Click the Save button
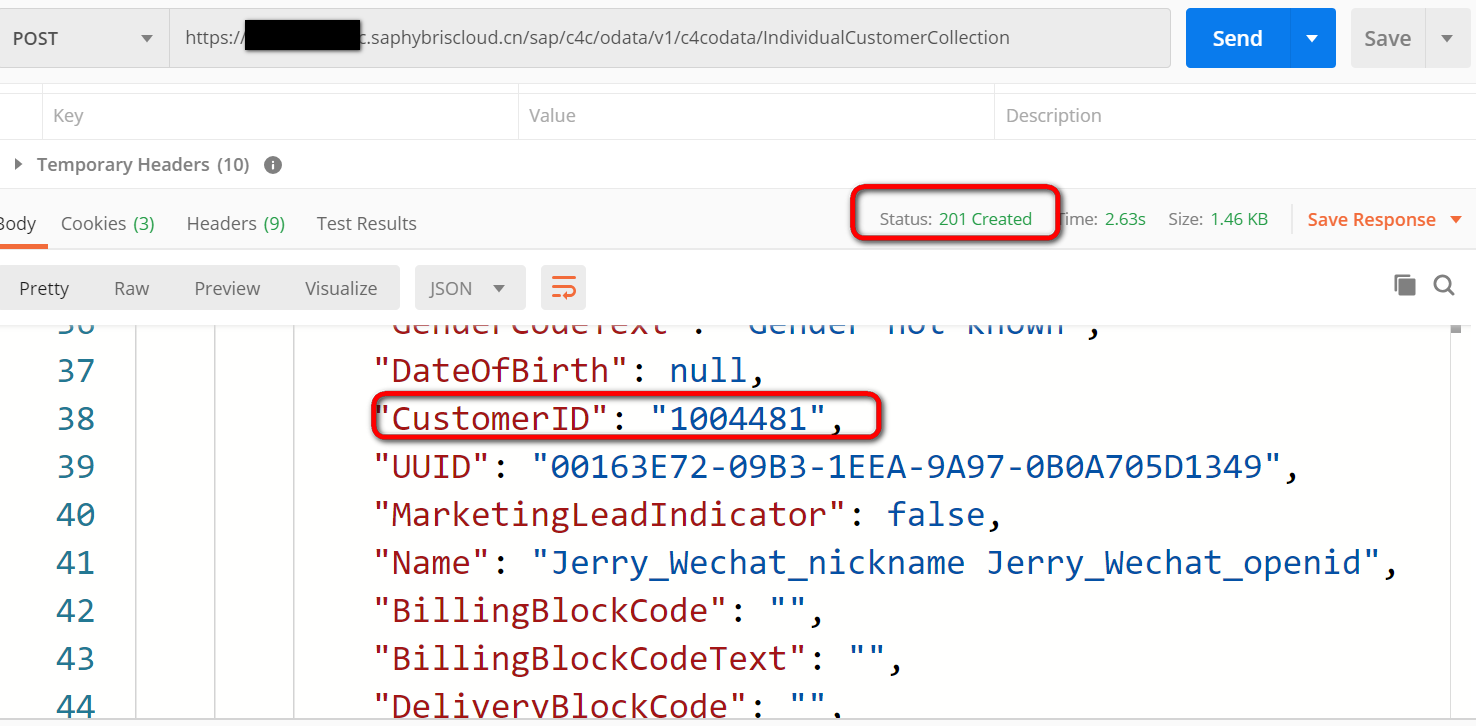The height and width of the screenshot is (726, 1476). coord(1388,38)
